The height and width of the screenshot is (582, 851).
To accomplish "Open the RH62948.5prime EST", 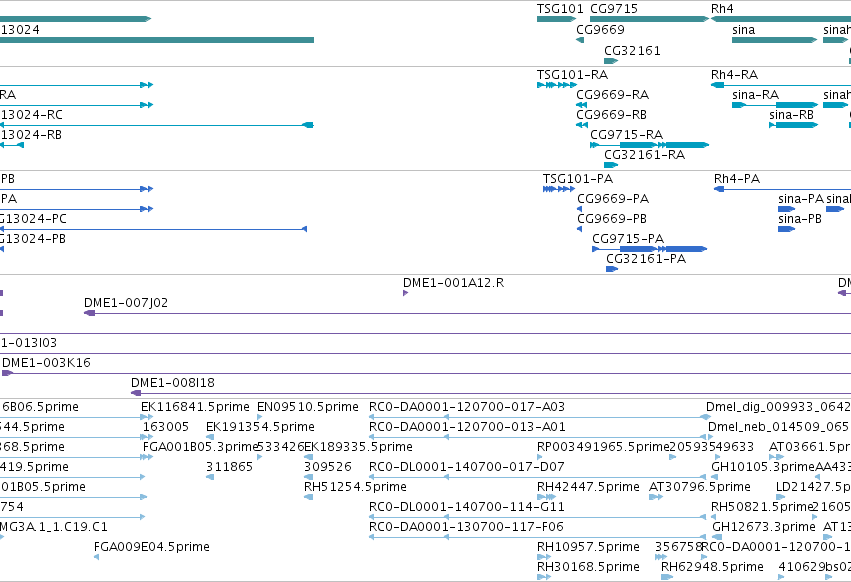I will (667, 578).
